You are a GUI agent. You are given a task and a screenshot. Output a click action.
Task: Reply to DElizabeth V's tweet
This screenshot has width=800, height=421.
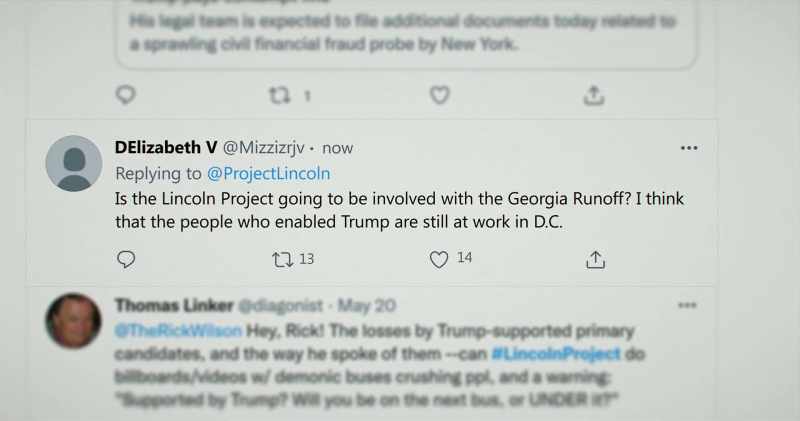pyautogui.click(x=126, y=259)
